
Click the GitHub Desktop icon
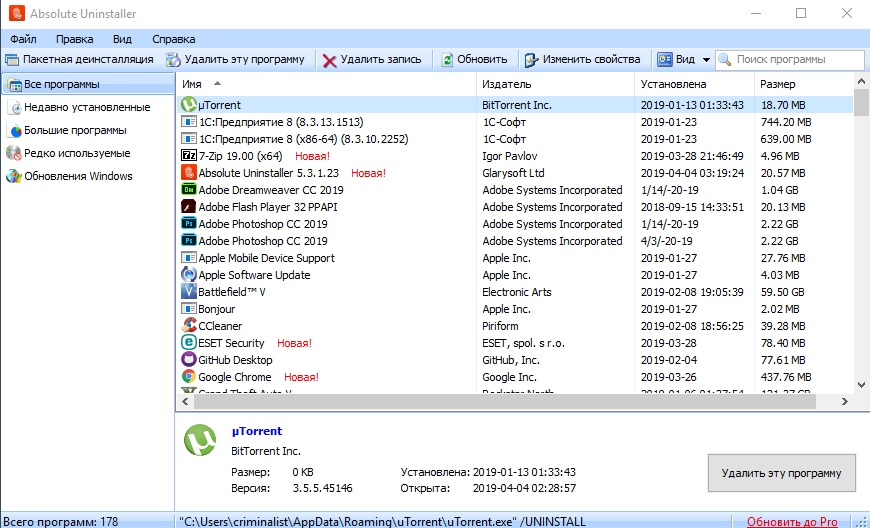(x=189, y=359)
